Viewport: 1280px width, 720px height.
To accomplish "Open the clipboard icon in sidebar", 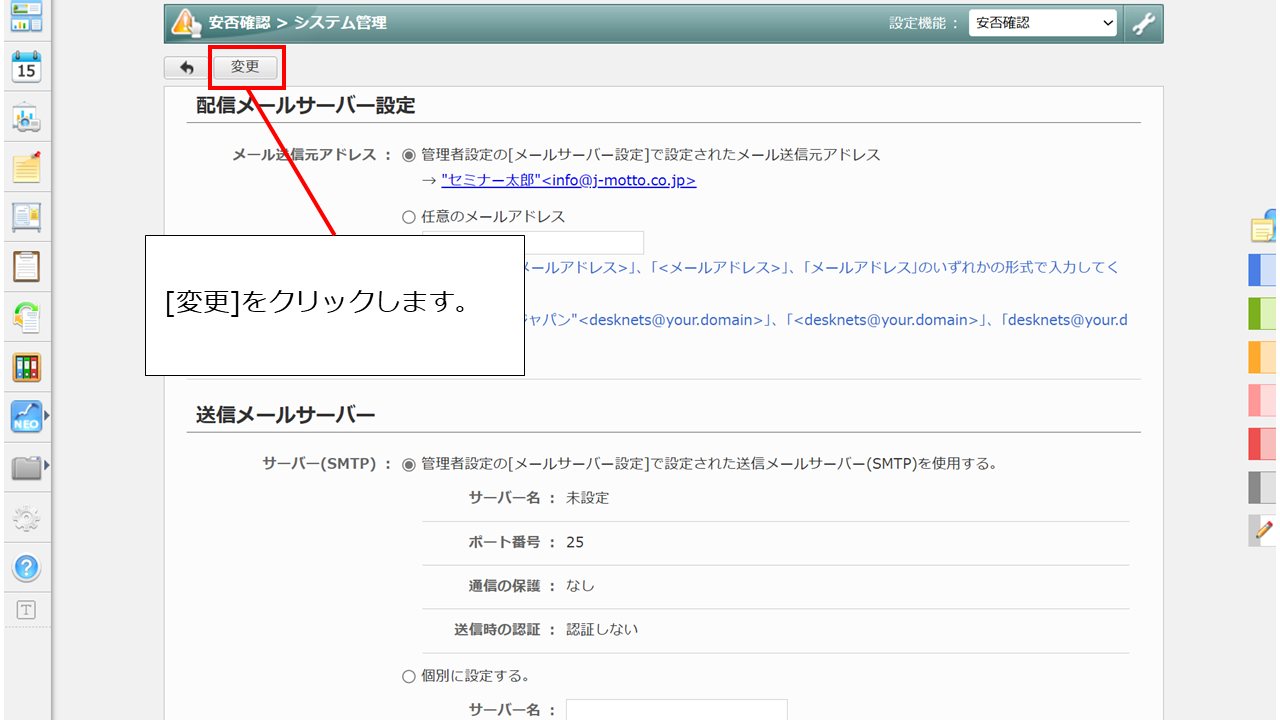I will (26, 267).
